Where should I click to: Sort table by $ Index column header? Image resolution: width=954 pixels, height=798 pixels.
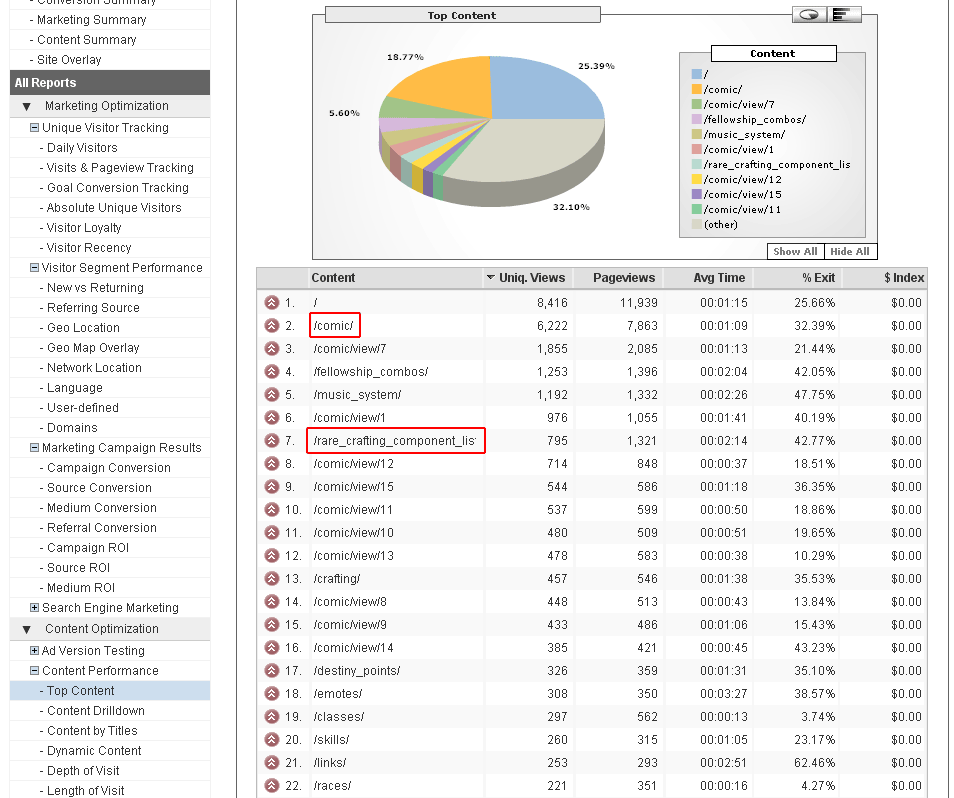coord(904,278)
